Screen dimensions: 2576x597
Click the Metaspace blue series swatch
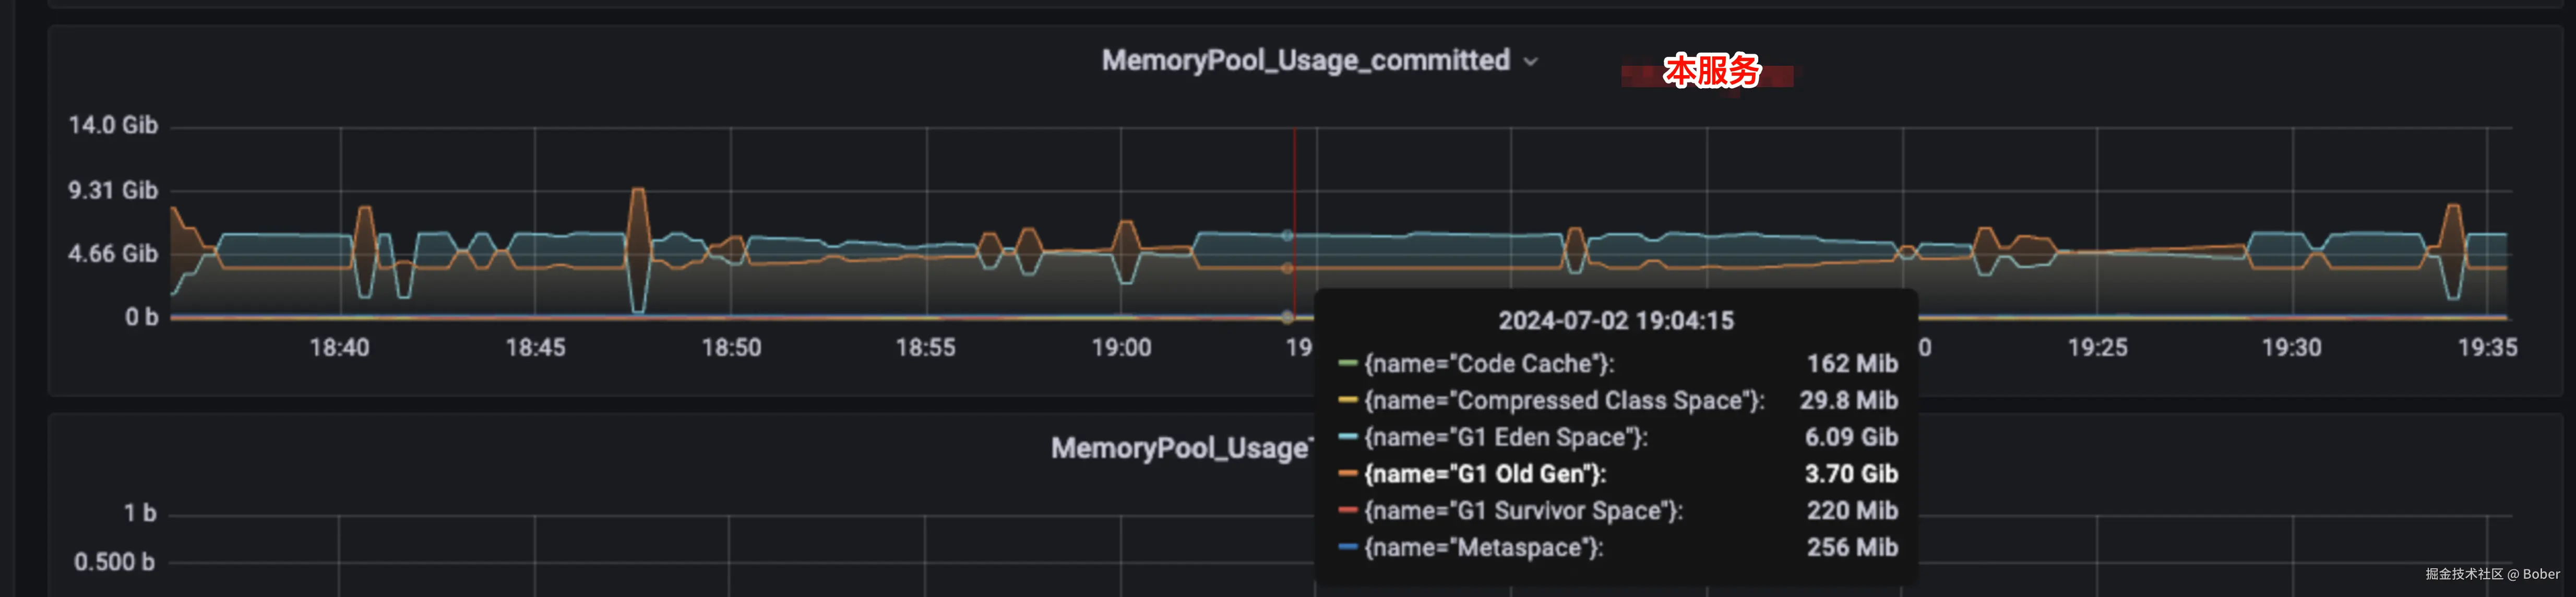[1347, 548]
